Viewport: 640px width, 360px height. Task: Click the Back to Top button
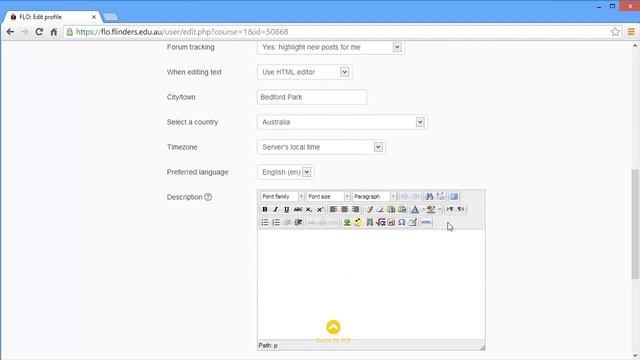pyautogui.click(x=333, y=331)
